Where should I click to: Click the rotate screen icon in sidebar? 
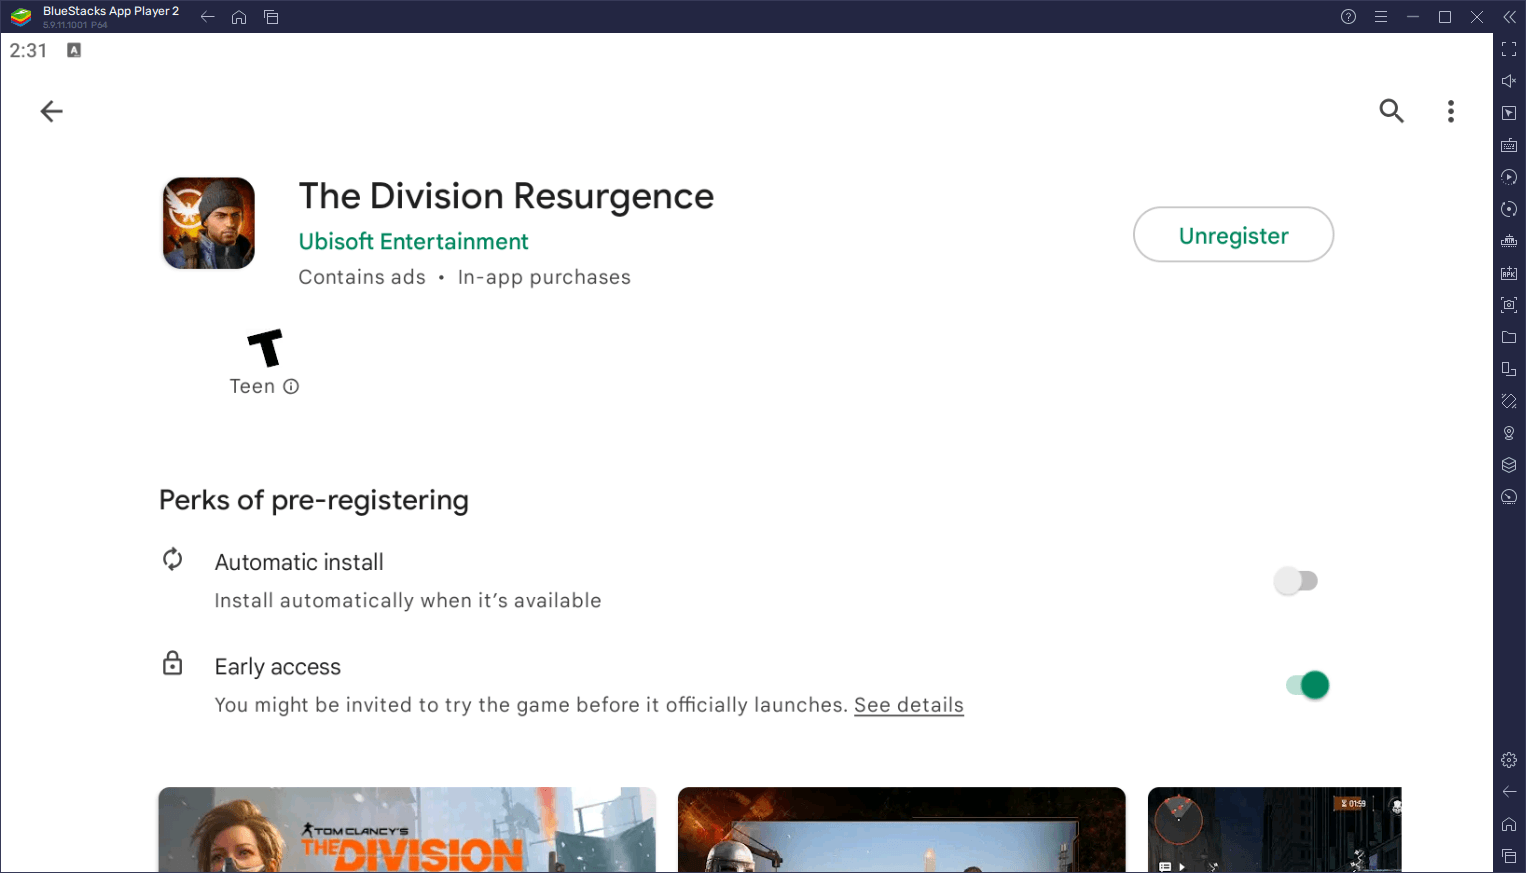[x=1509, y=369]
